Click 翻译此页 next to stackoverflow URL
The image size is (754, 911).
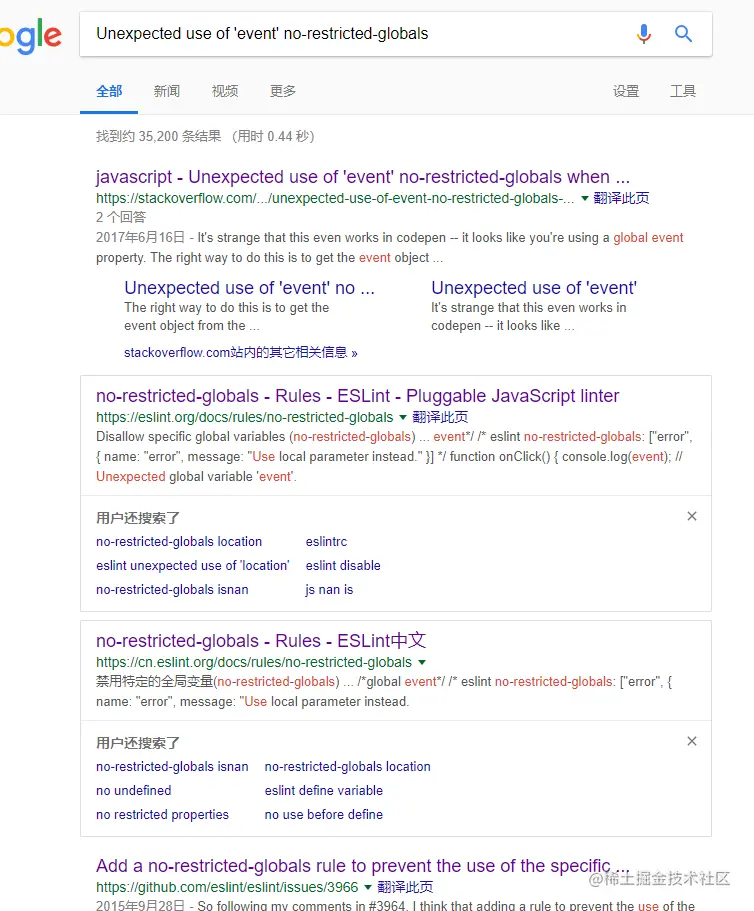pos(621,198)
